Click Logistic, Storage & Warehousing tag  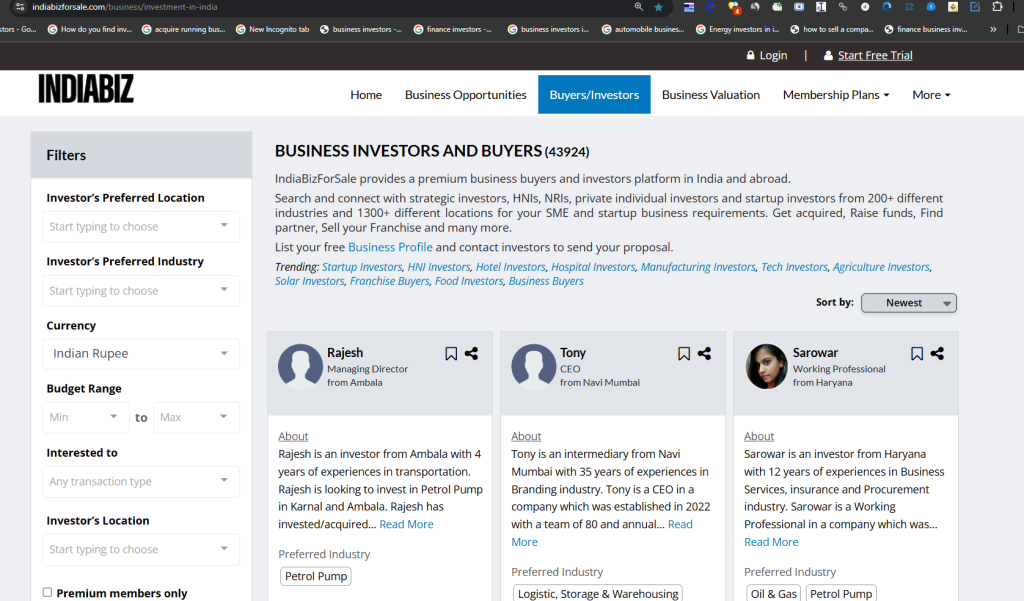pos(598,594)
